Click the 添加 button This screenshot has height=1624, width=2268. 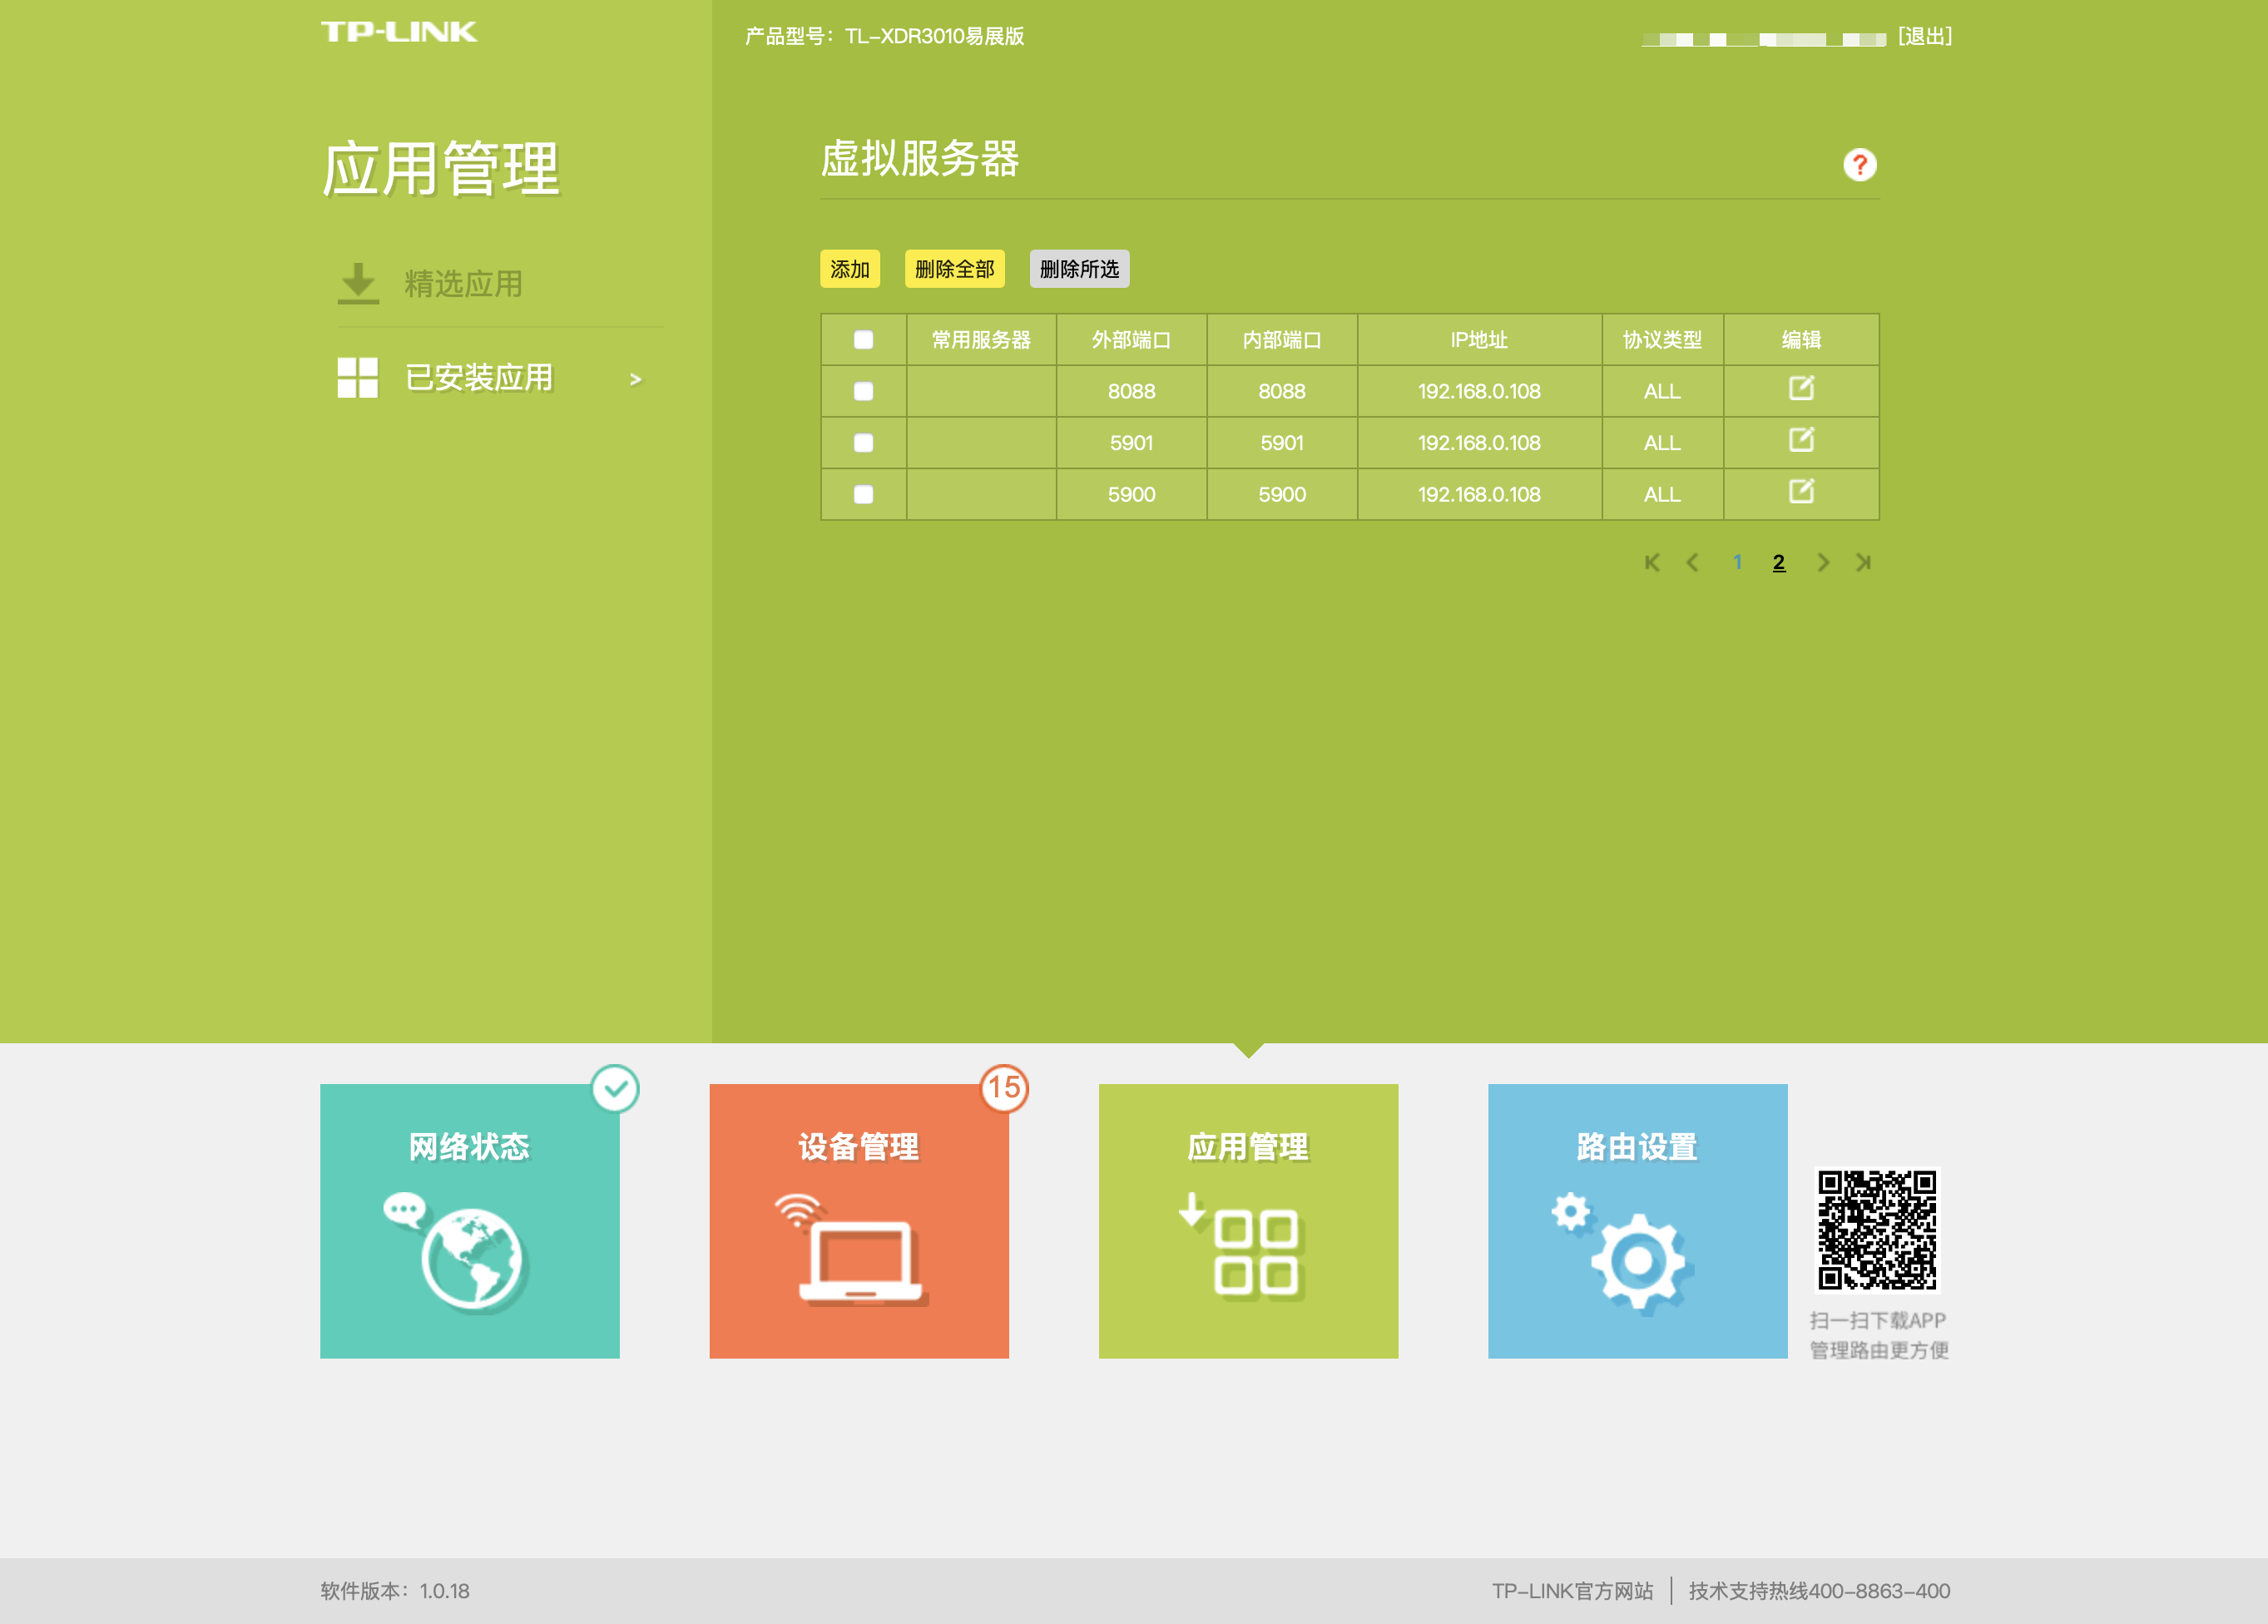849,269
